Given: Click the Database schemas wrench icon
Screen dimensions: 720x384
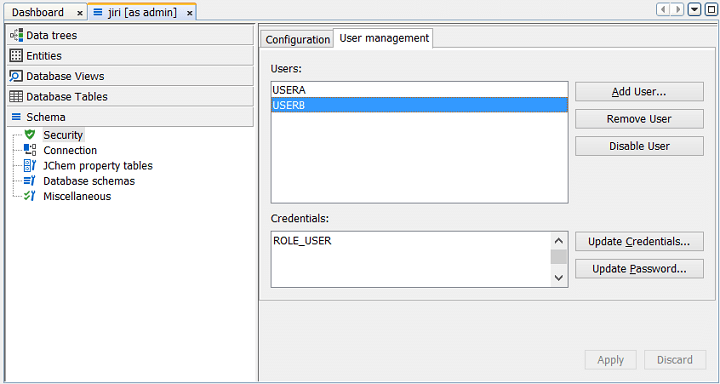Looking at the screenshot, I should (30, 181).
